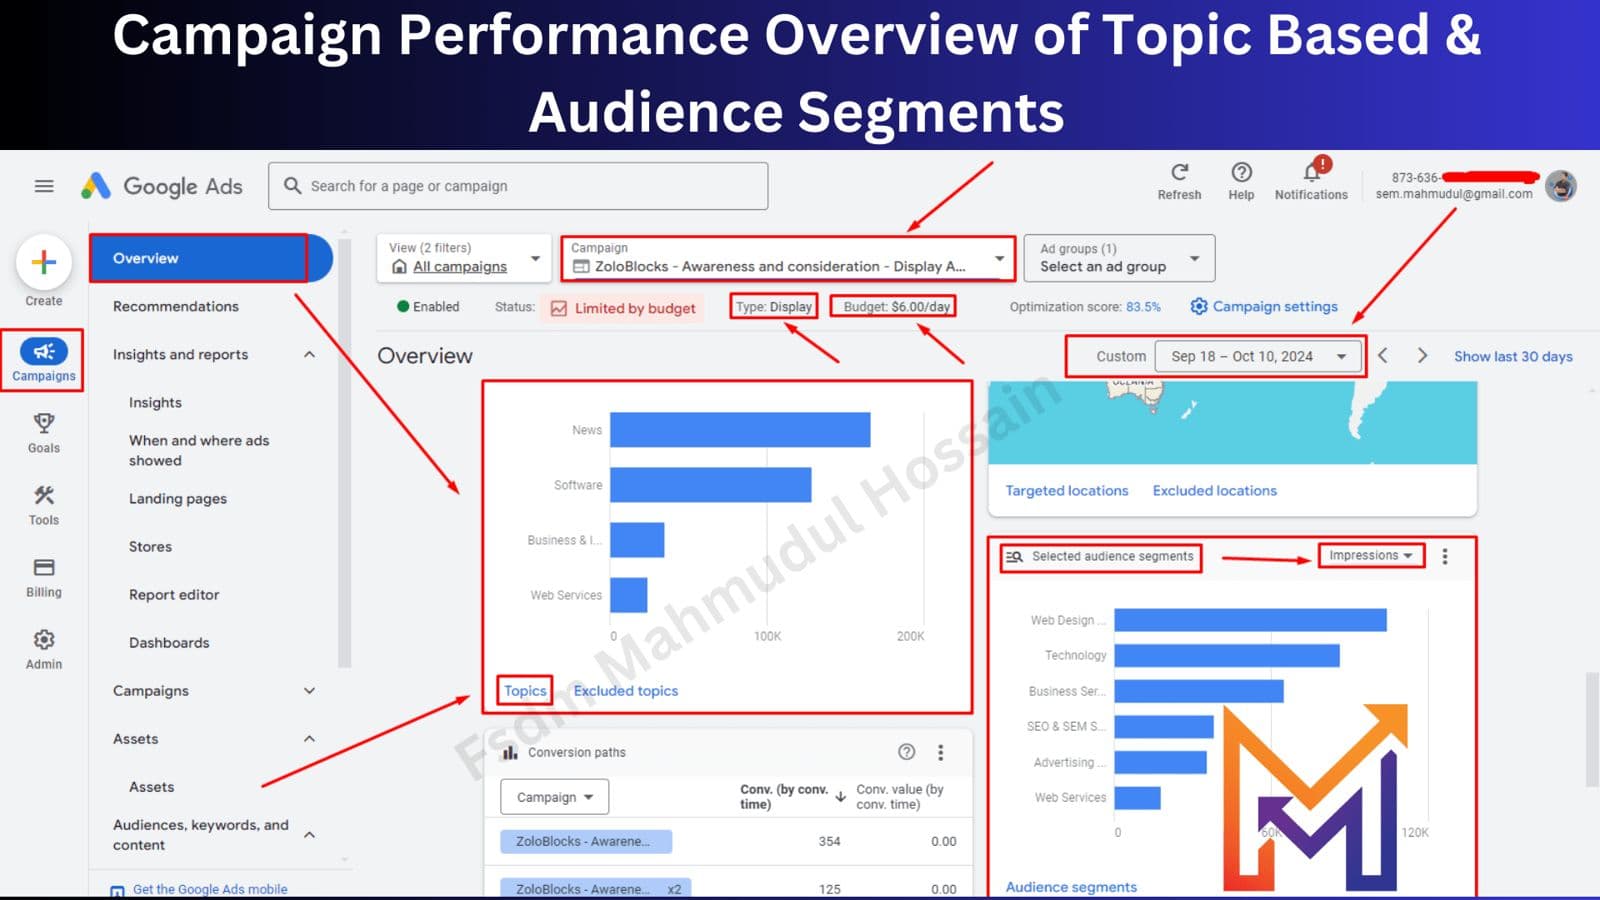Open the date range Sep 18 – Oct 10 dropdown

1258,356
